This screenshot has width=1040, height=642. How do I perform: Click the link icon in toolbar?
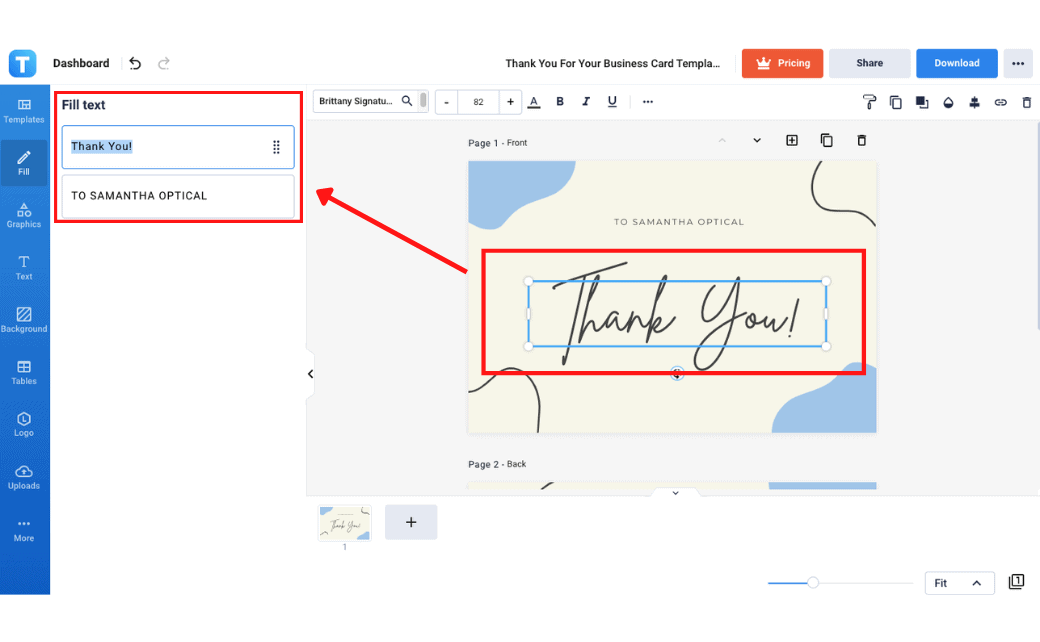(x=1000, y=102)
